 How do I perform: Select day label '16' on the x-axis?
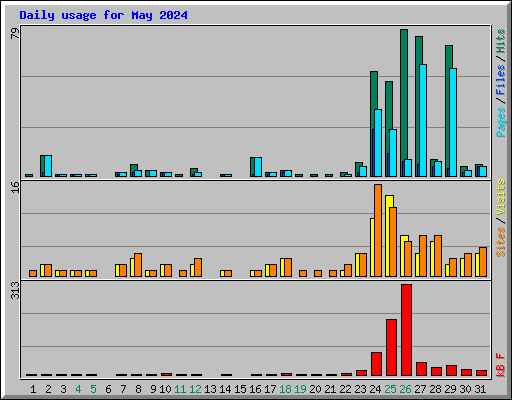pos(255,389)
